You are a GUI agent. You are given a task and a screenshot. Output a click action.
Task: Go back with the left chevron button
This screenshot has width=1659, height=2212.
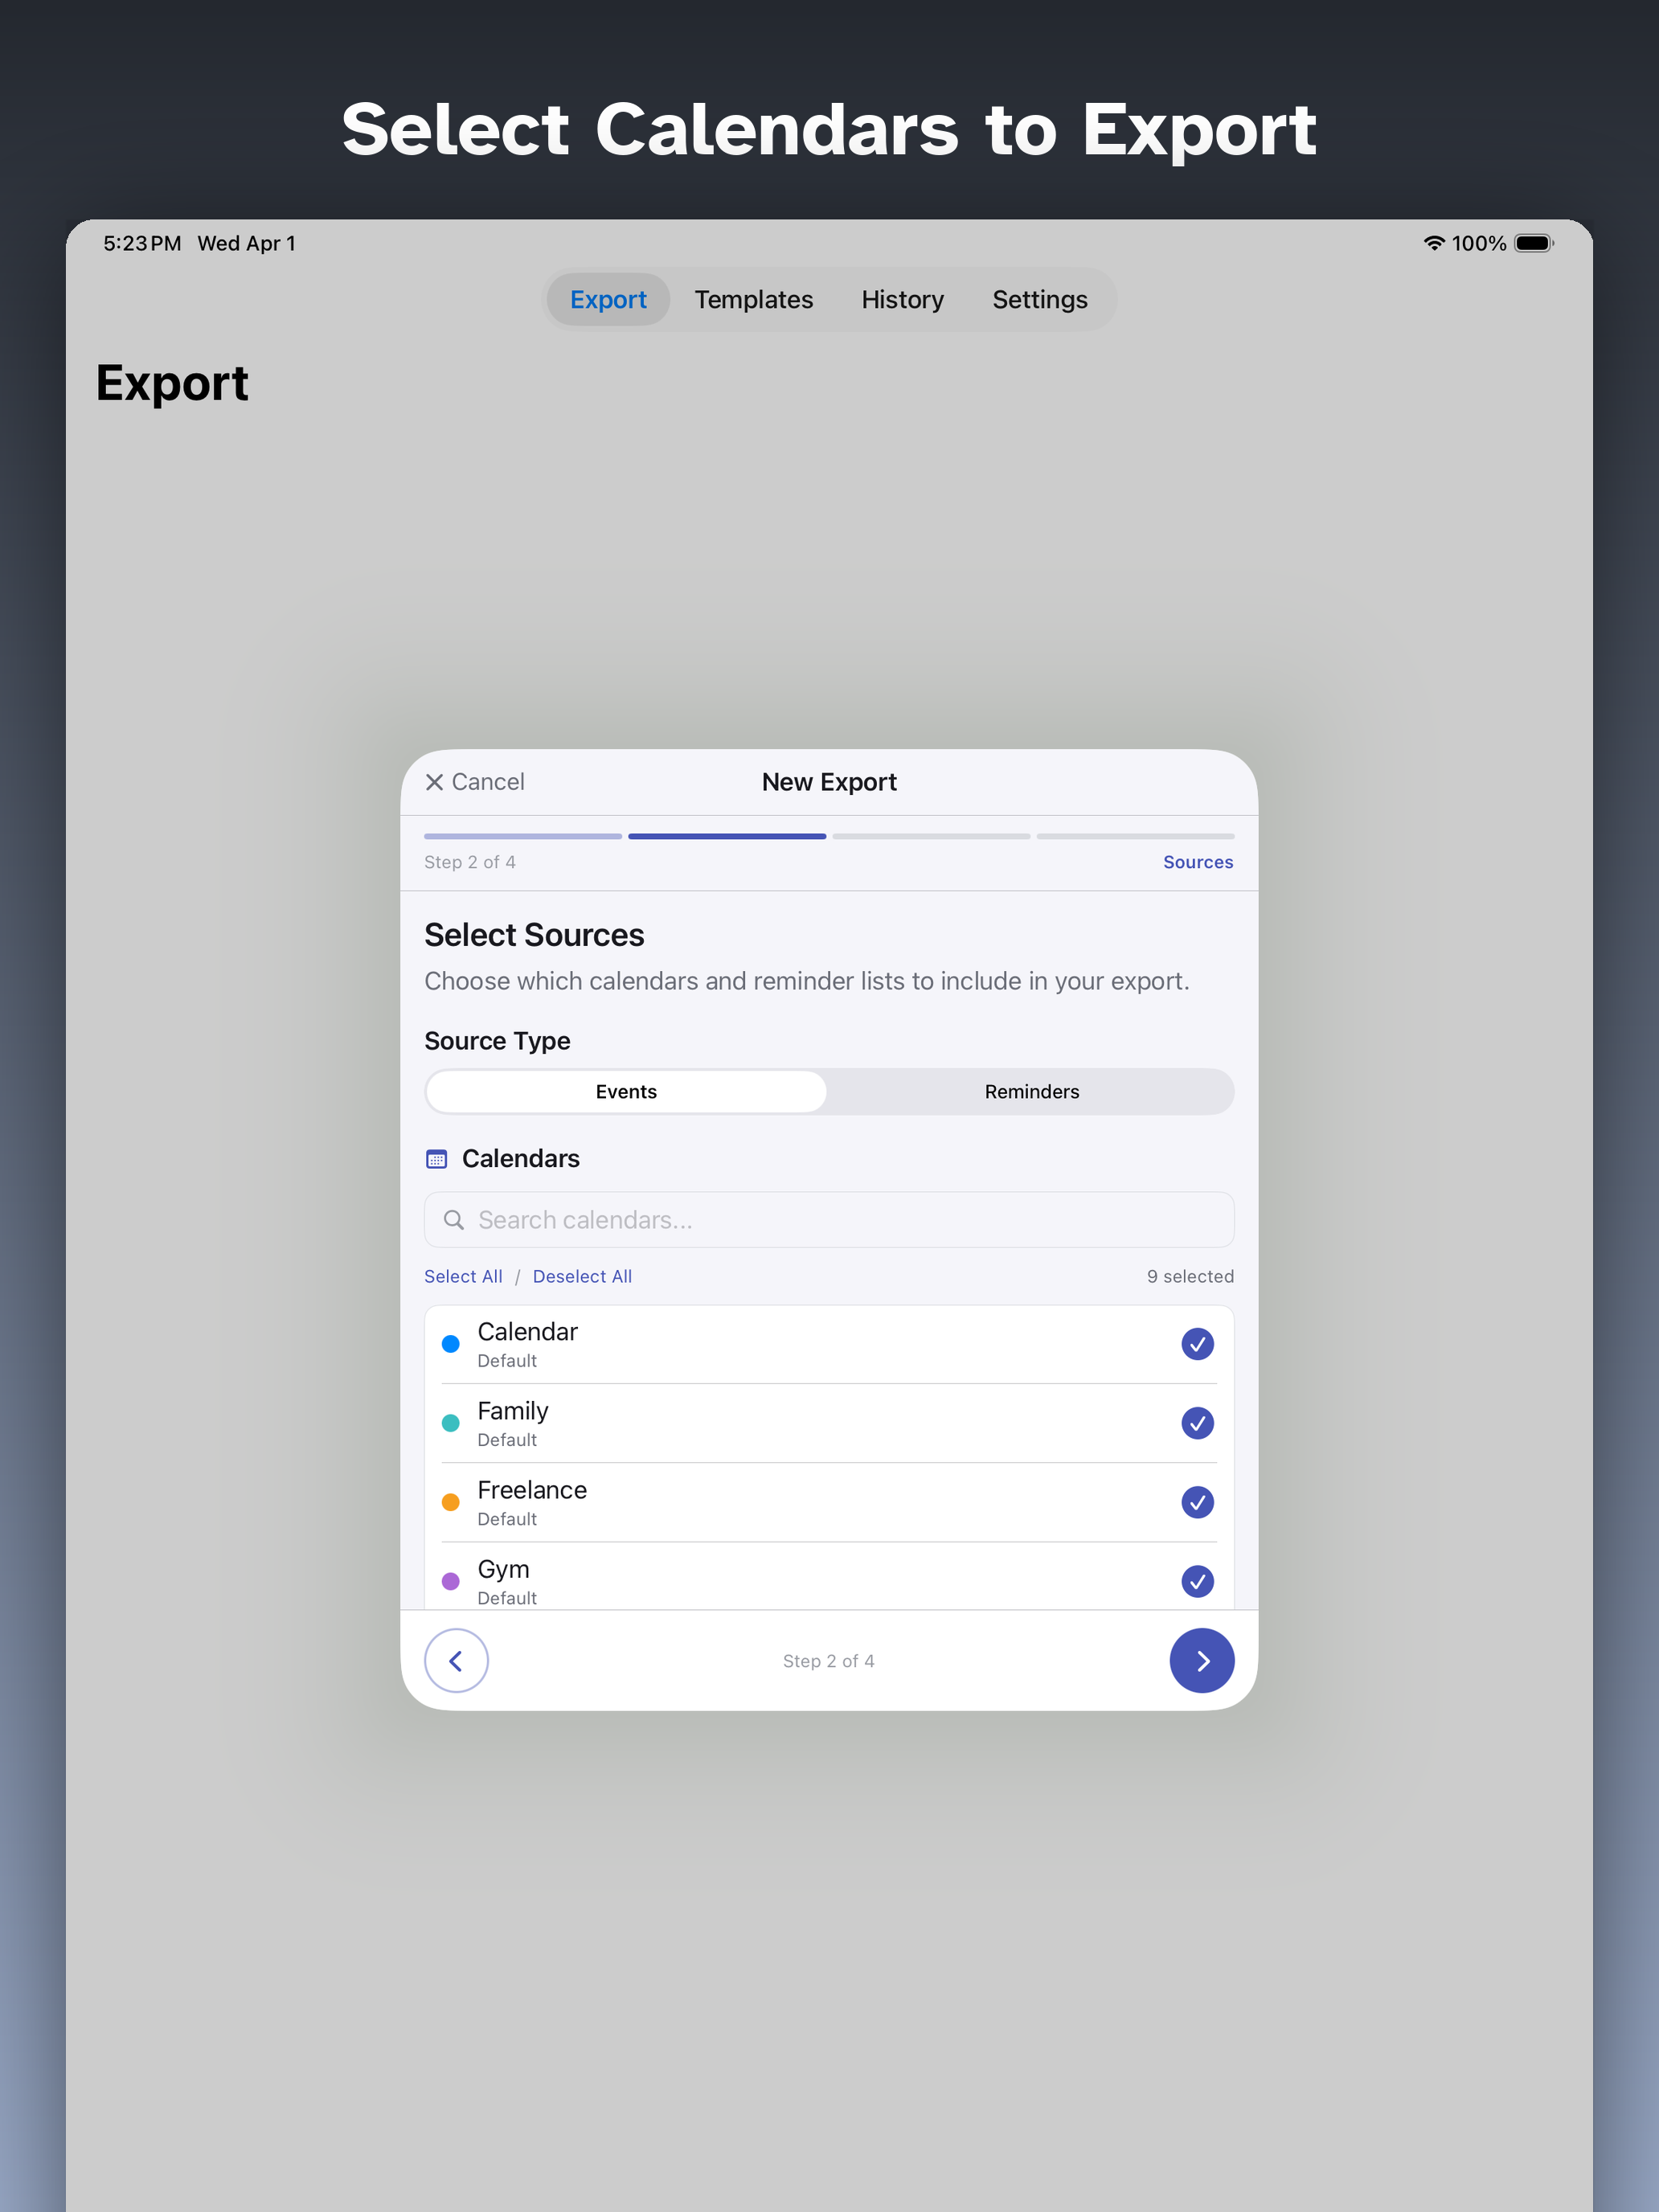coord(456,1660)
